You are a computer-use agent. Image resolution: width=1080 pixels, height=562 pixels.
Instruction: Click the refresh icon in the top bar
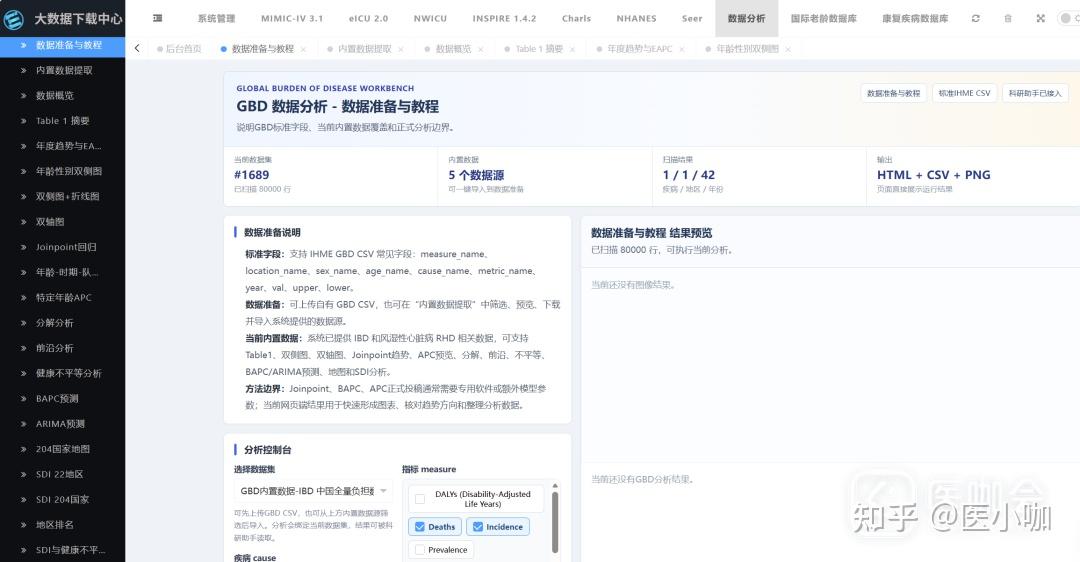[x=975, y=19]
